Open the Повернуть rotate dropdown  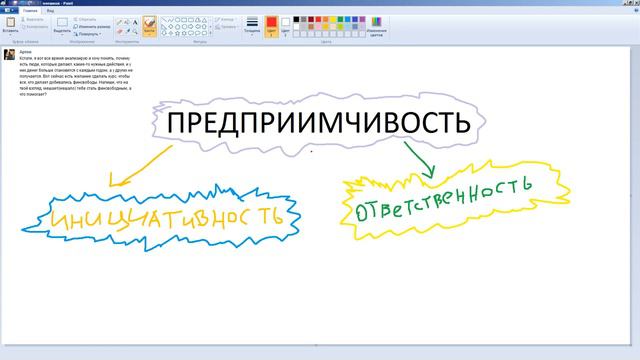pyautogui.click(x=87, y=34)
